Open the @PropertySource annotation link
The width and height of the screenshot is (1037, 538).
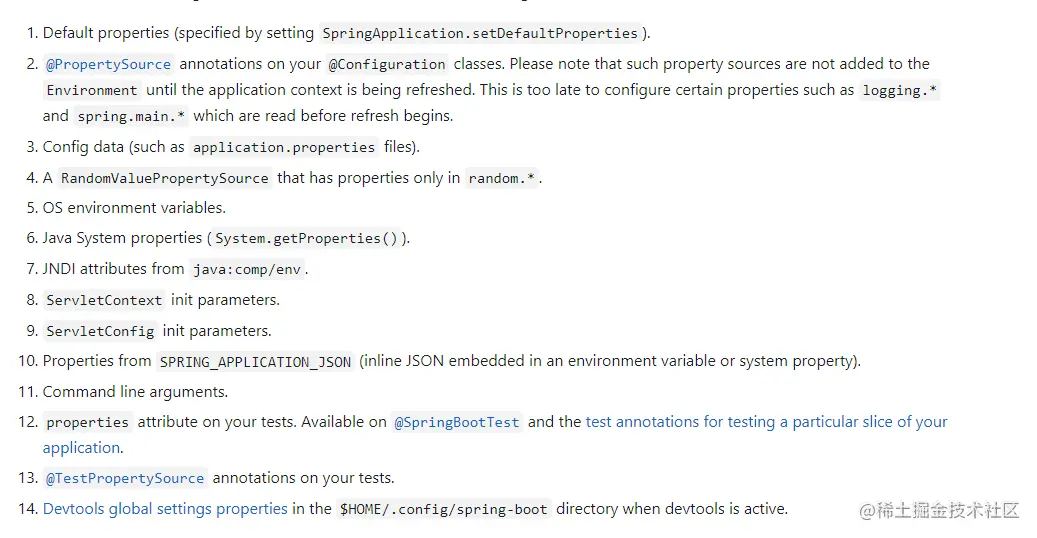(108, 64)
